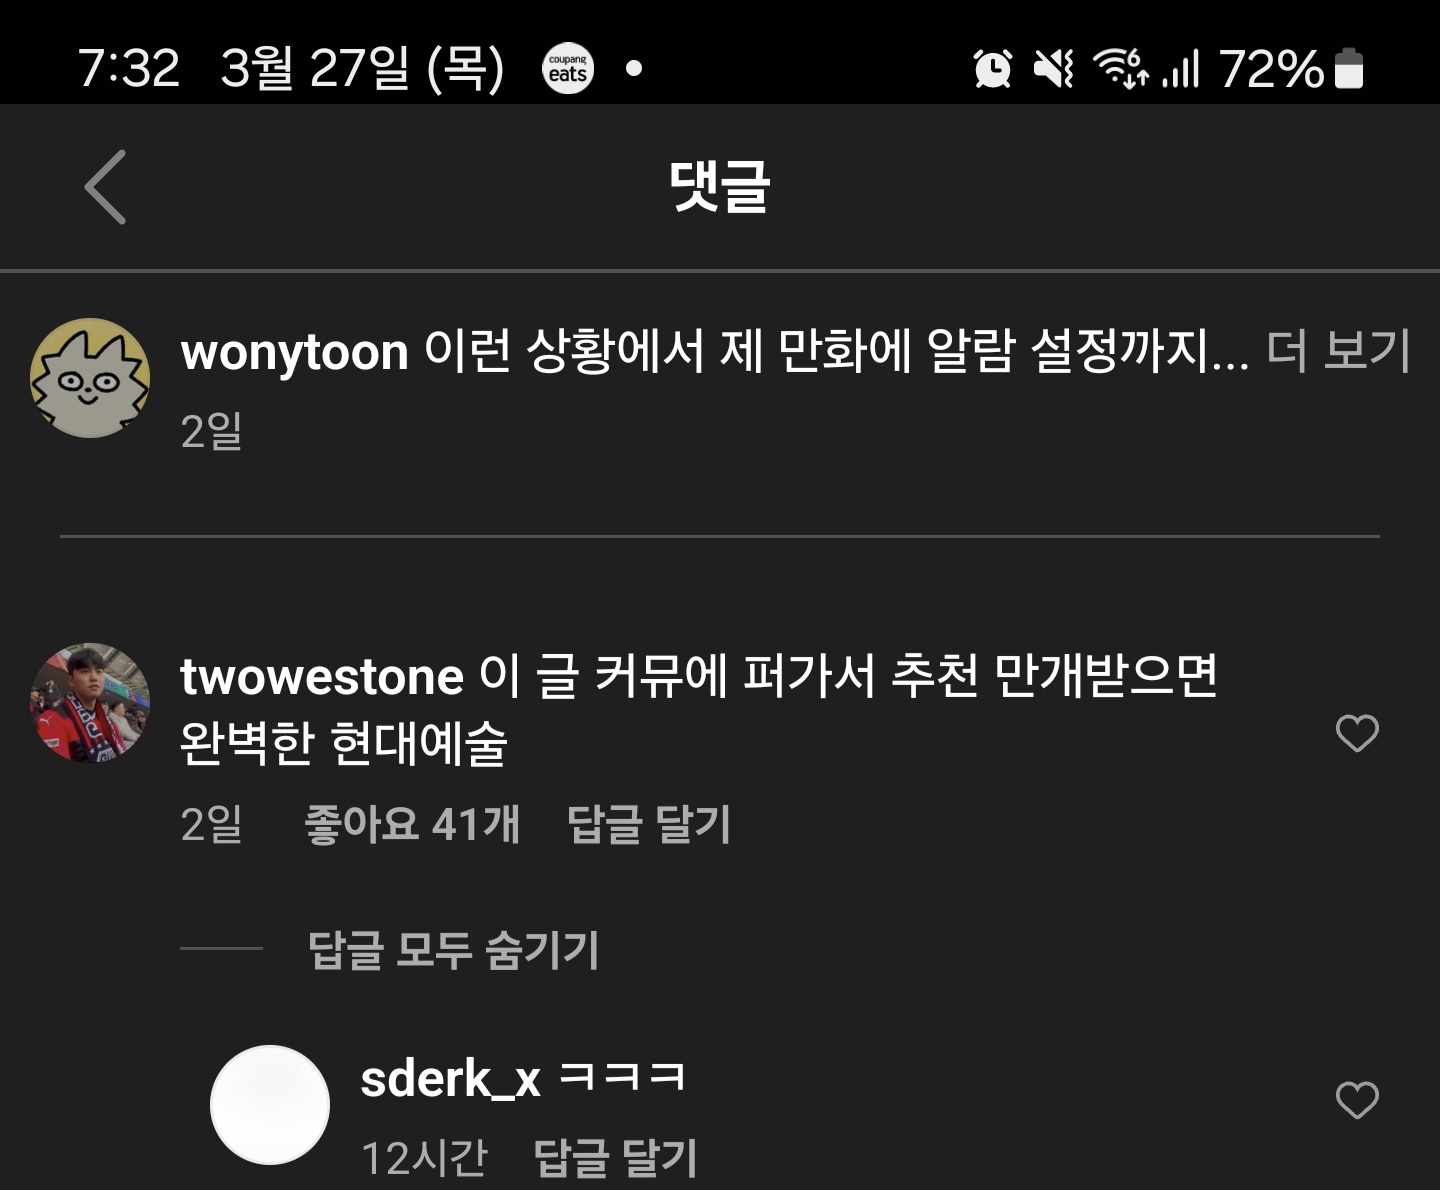
Task: Tap the back arrow in the 댓글 header
Action: (105, 187)
